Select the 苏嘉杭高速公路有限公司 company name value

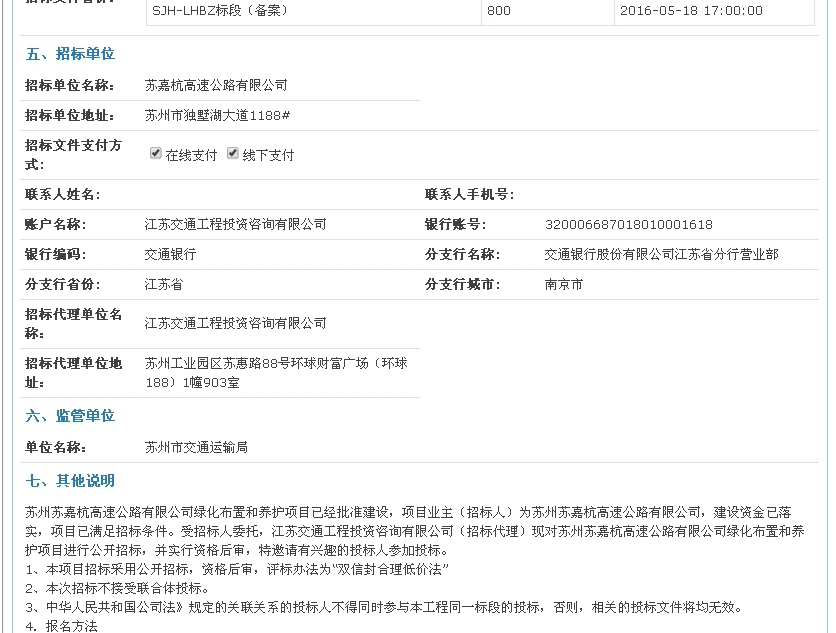pyautogui.click(x=216, y=85)
